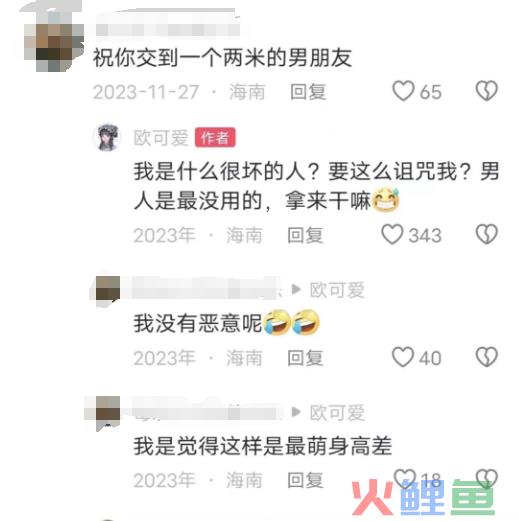Open 欧可爱 mention in 身高差 reply header
The height and width of the screenshot is (521, 519).
tap(337, 413)
